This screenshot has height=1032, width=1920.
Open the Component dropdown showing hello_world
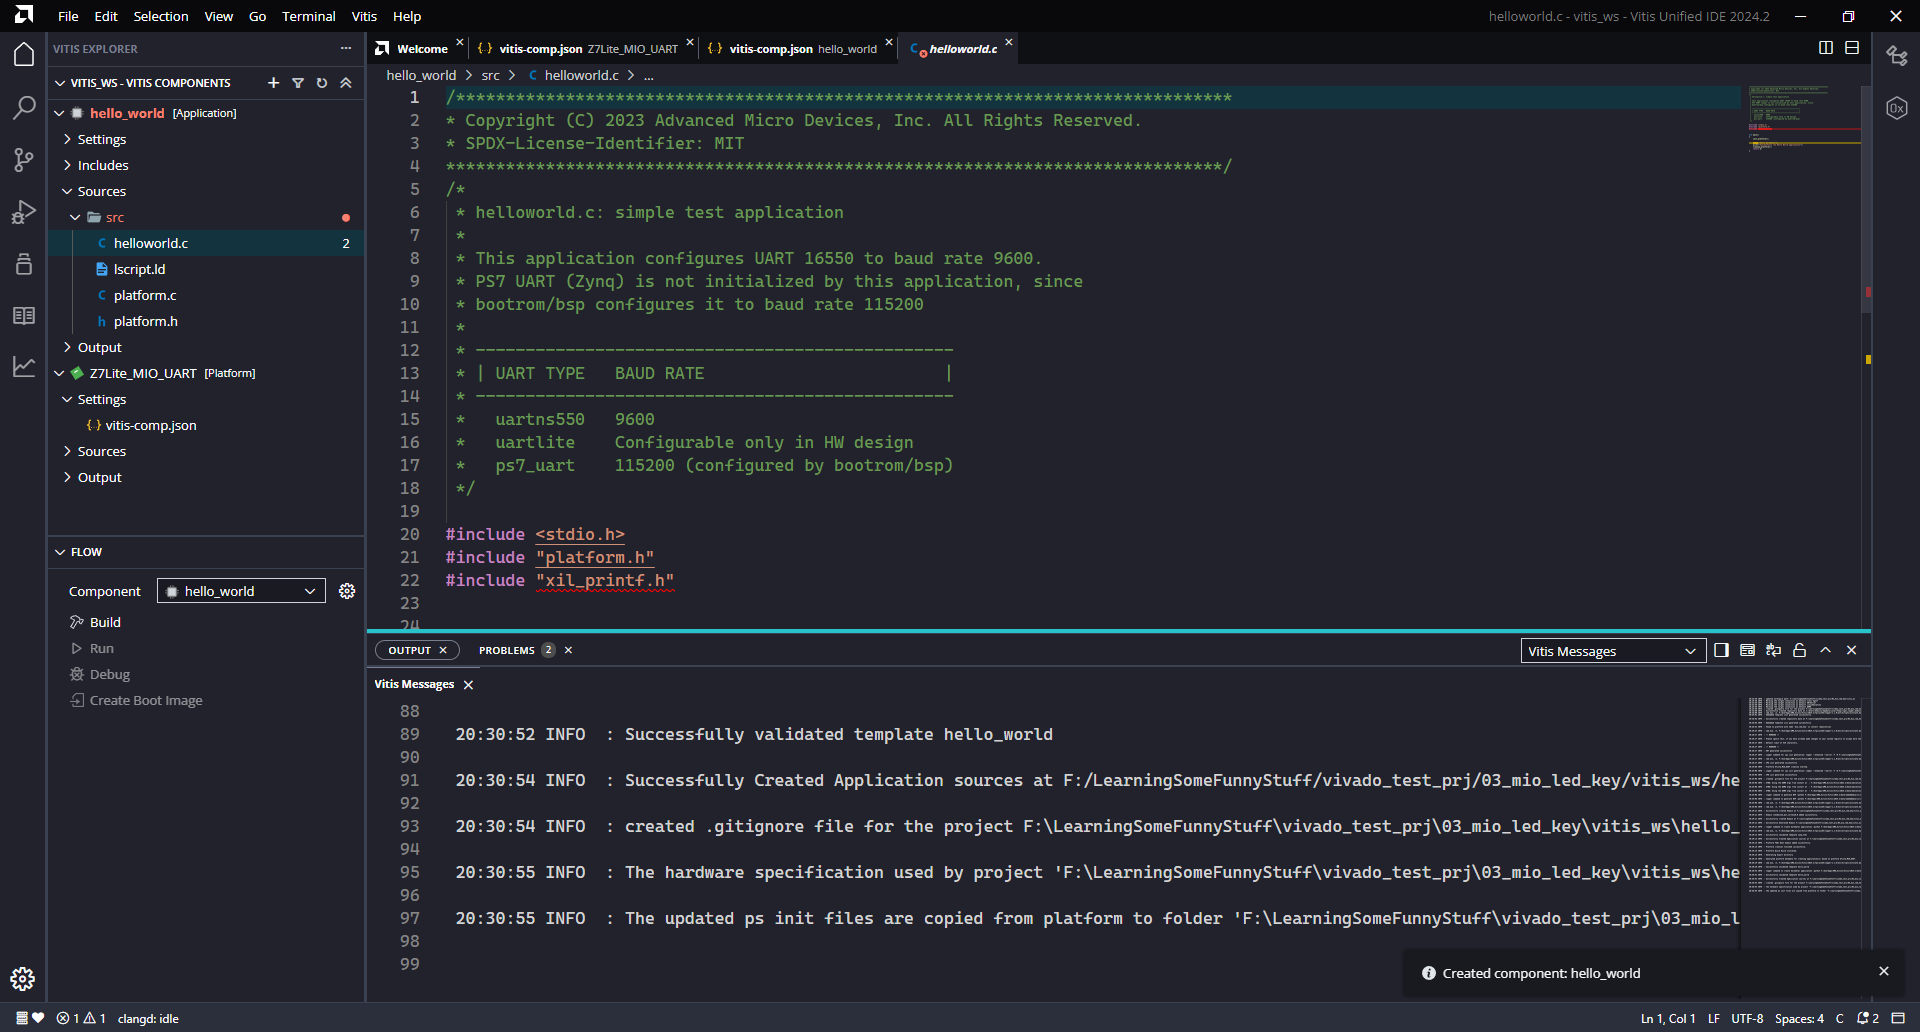241,591
